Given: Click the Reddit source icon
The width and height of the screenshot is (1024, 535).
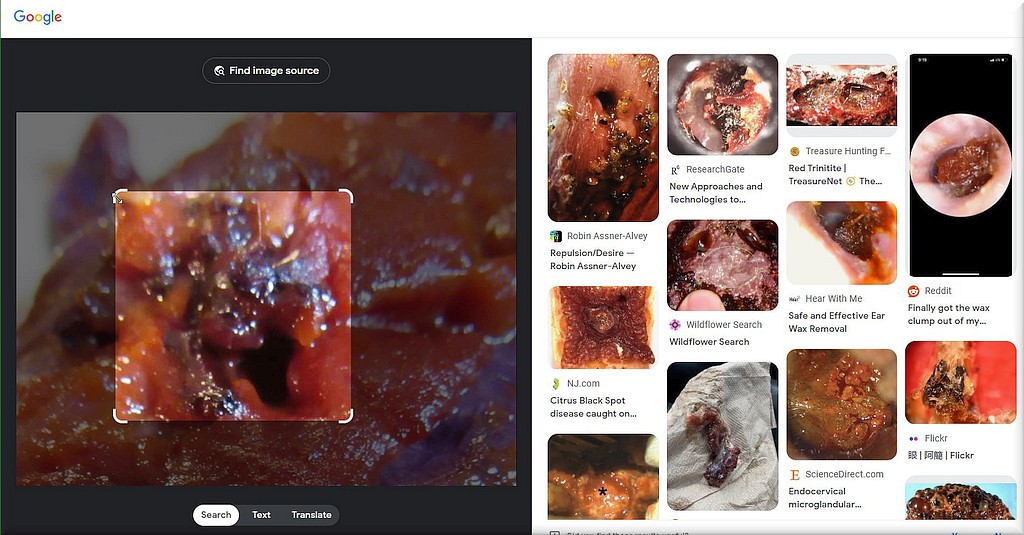Looking at the screenshot, I should (913, 291).
